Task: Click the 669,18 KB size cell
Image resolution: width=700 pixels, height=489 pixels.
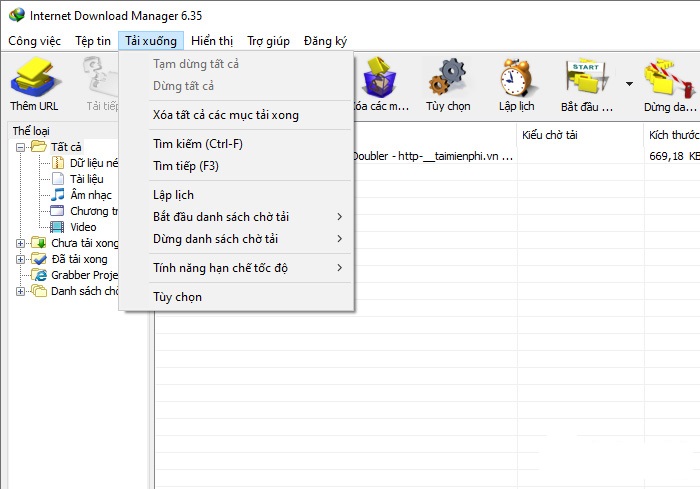Action: pos(674,156)
